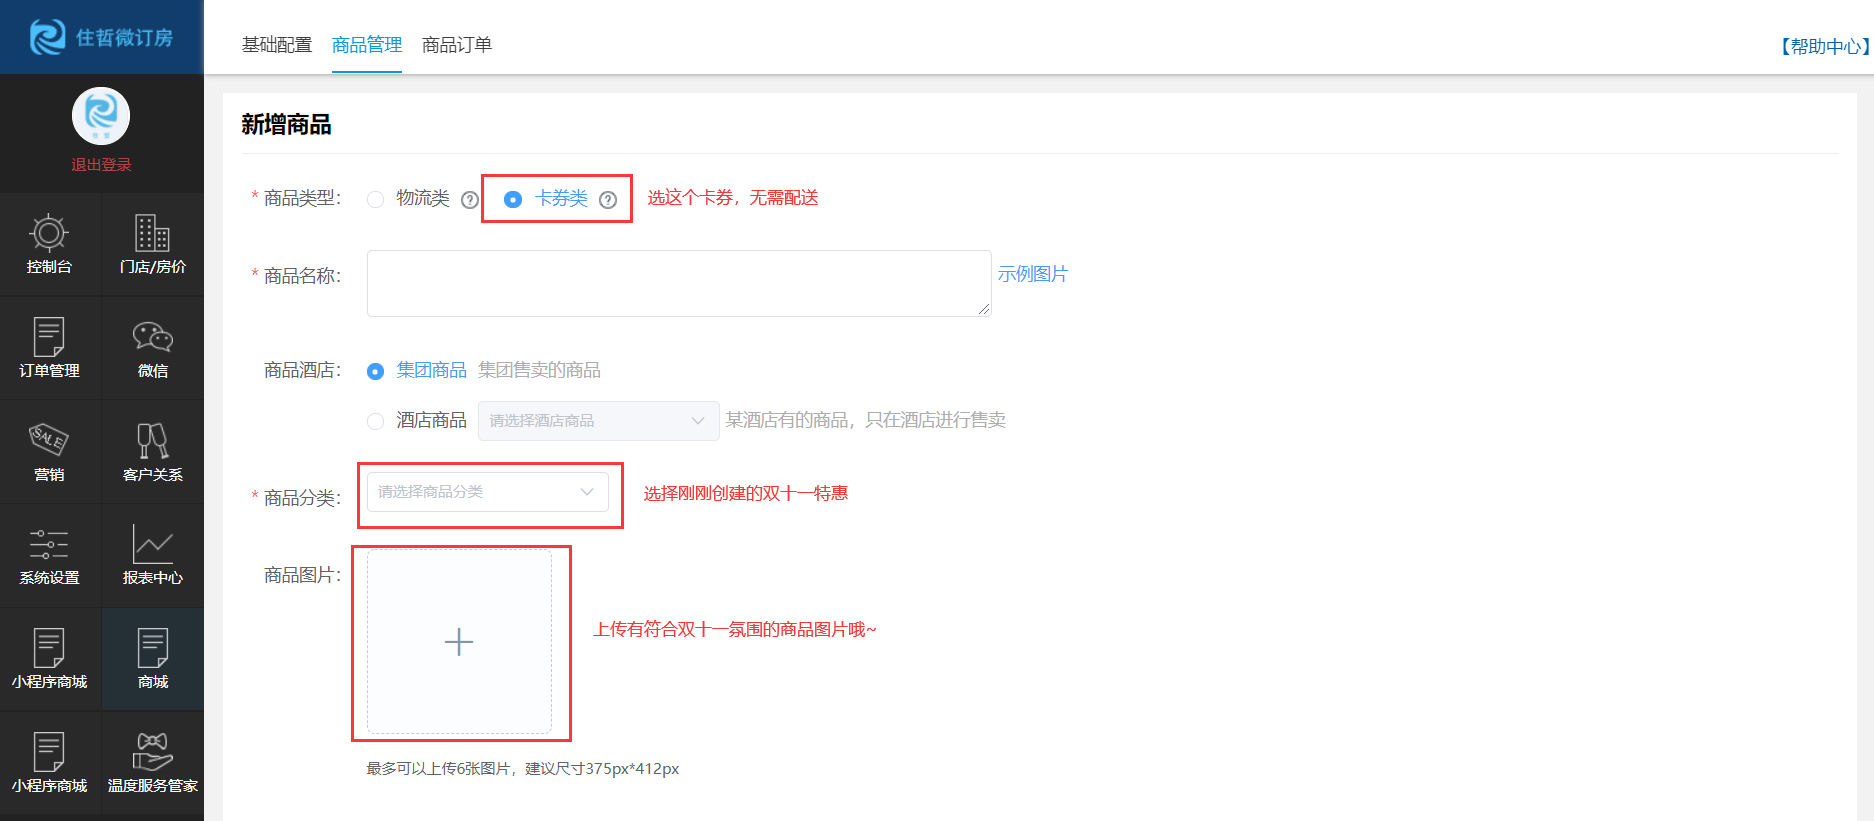Screen dimensions: 1874x821
Task: Click the 住哲微订房 logo
Action: (101, 37)
